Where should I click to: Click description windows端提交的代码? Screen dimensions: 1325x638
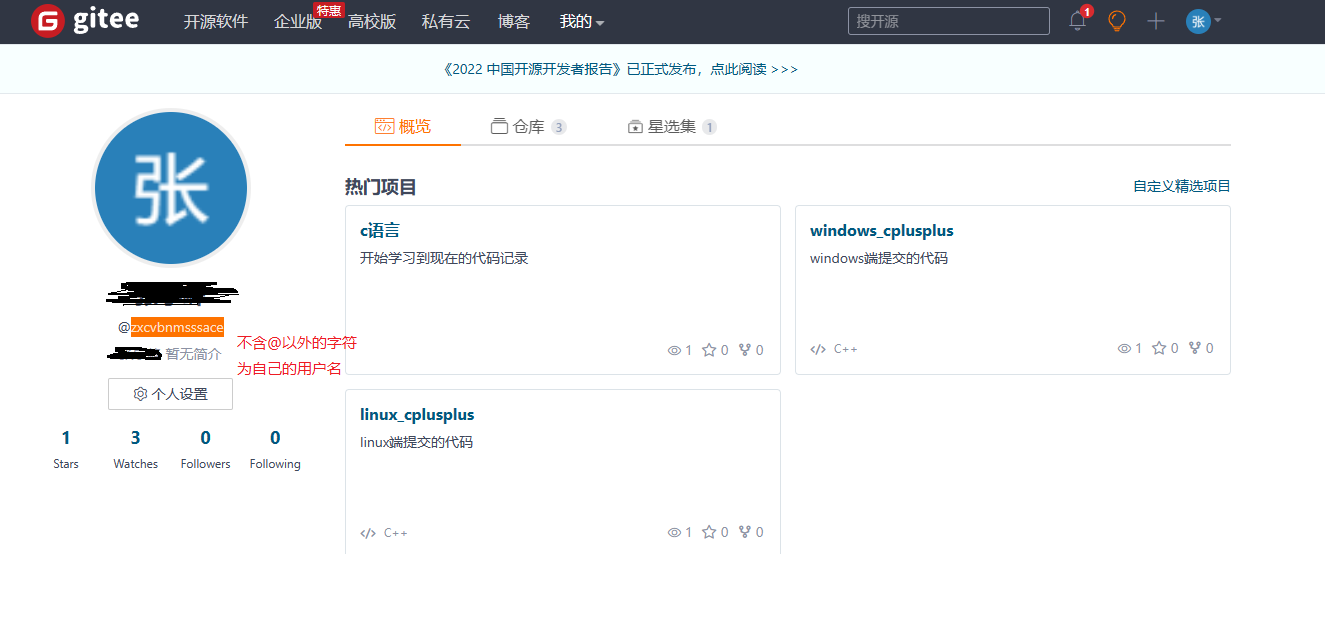click(x=879, y=258)
